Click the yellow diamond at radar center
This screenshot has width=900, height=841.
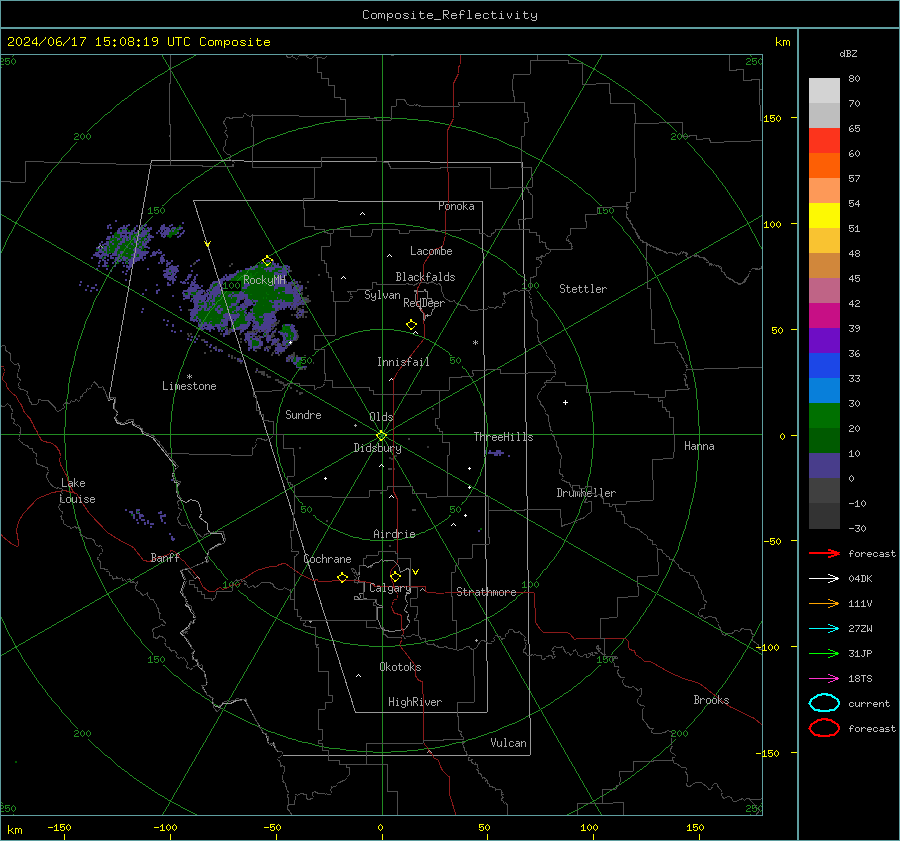click(382, 436)
